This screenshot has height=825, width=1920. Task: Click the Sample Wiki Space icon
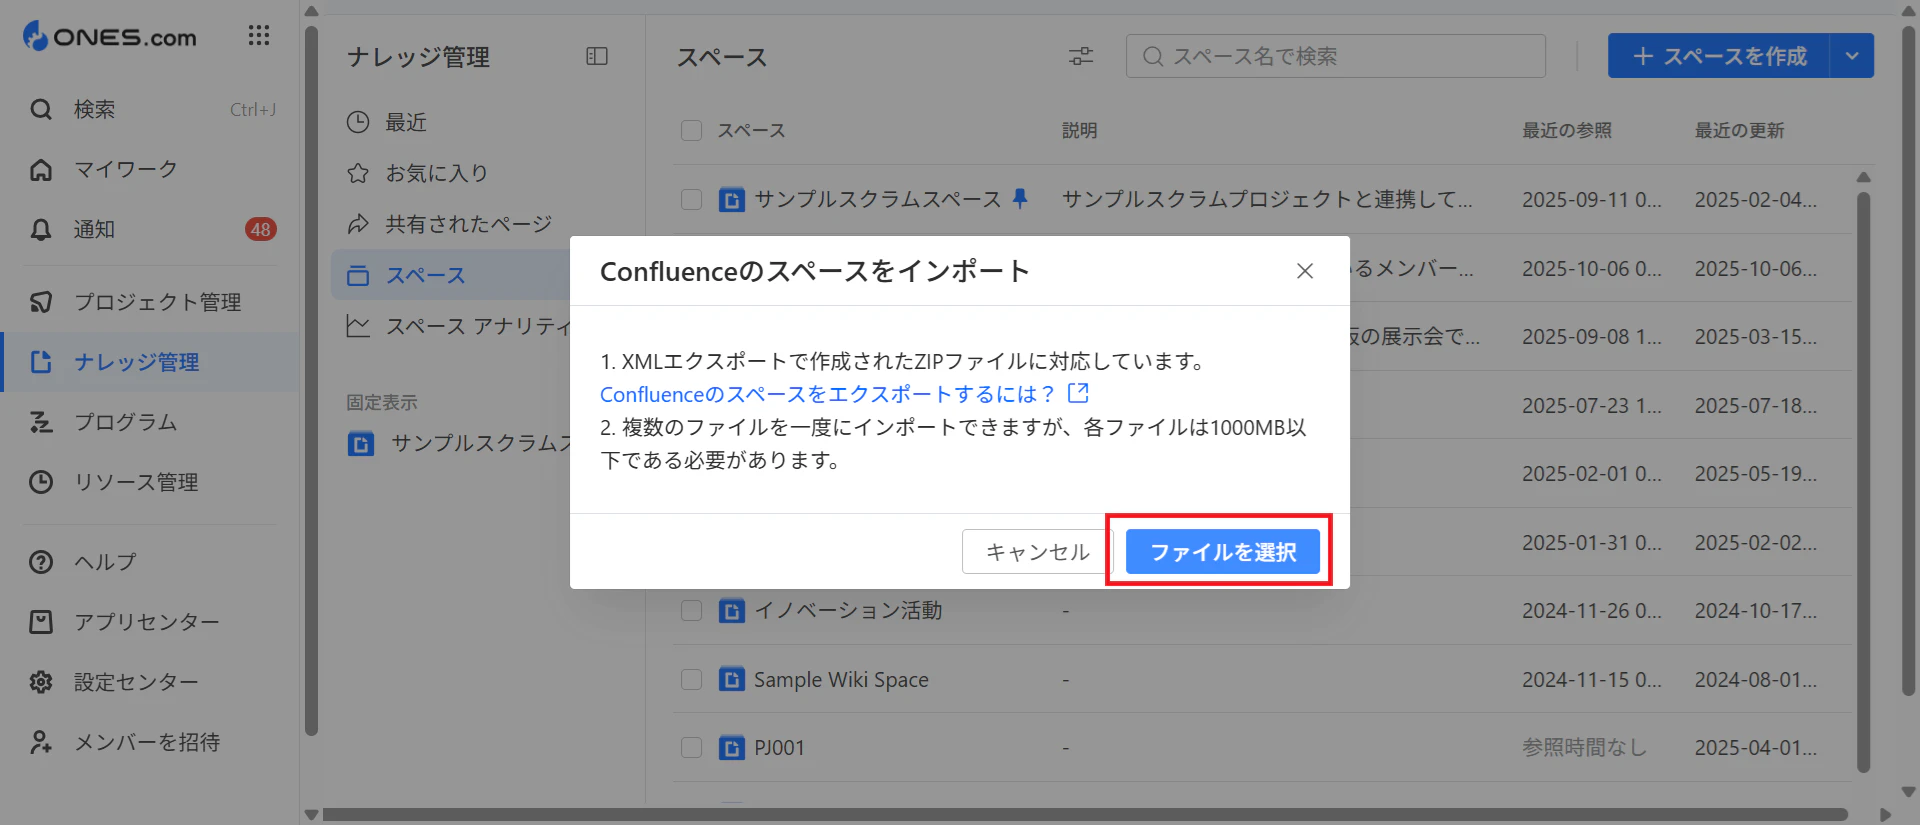pyautogui.click(x=732, y=680)
